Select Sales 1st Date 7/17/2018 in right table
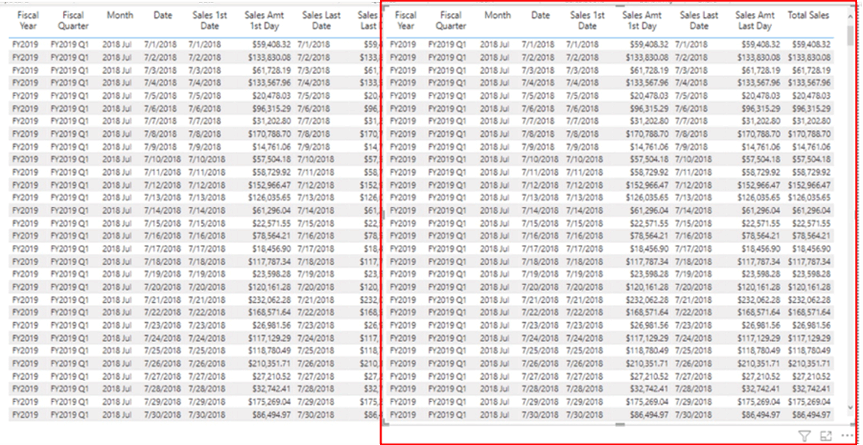 [584, 249]
